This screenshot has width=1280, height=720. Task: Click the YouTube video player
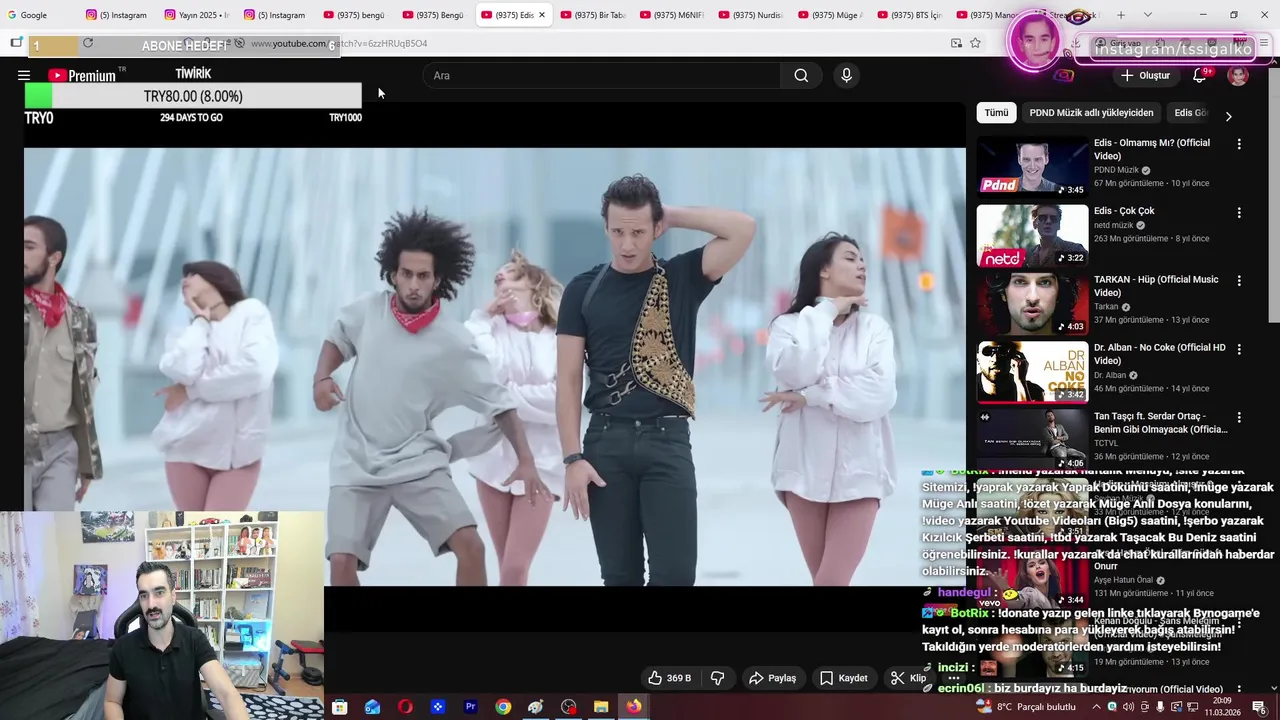(x=495, y=366)
